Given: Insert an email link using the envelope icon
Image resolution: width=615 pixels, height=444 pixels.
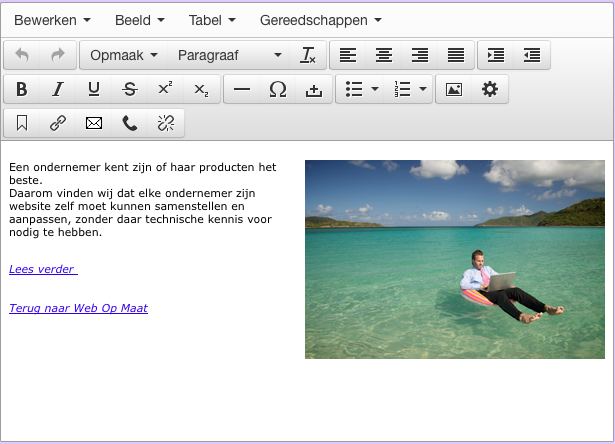Looking at the screenshot, I should coord(94,123).
